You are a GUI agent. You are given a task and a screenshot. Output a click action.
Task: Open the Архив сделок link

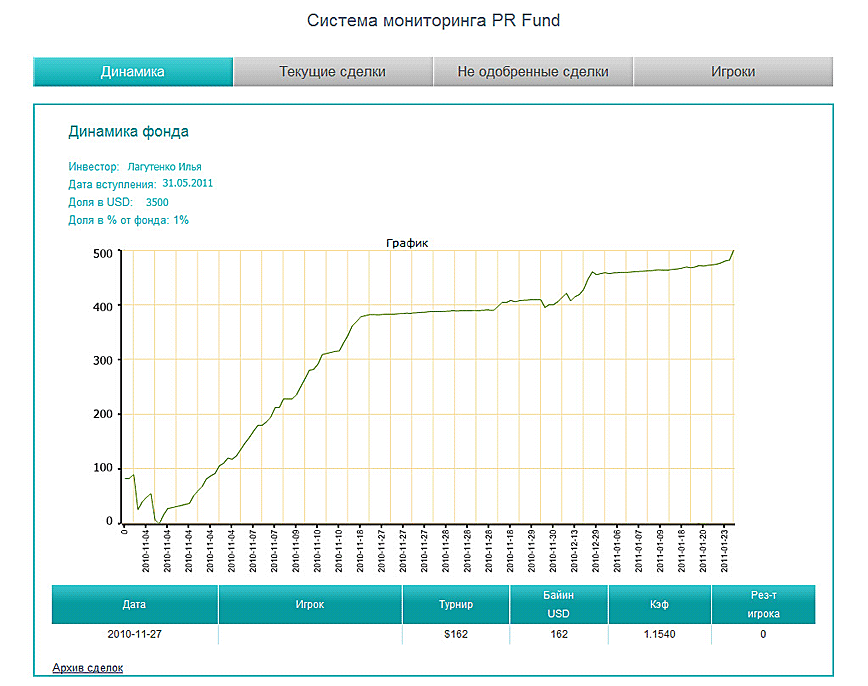pos(87,667)
